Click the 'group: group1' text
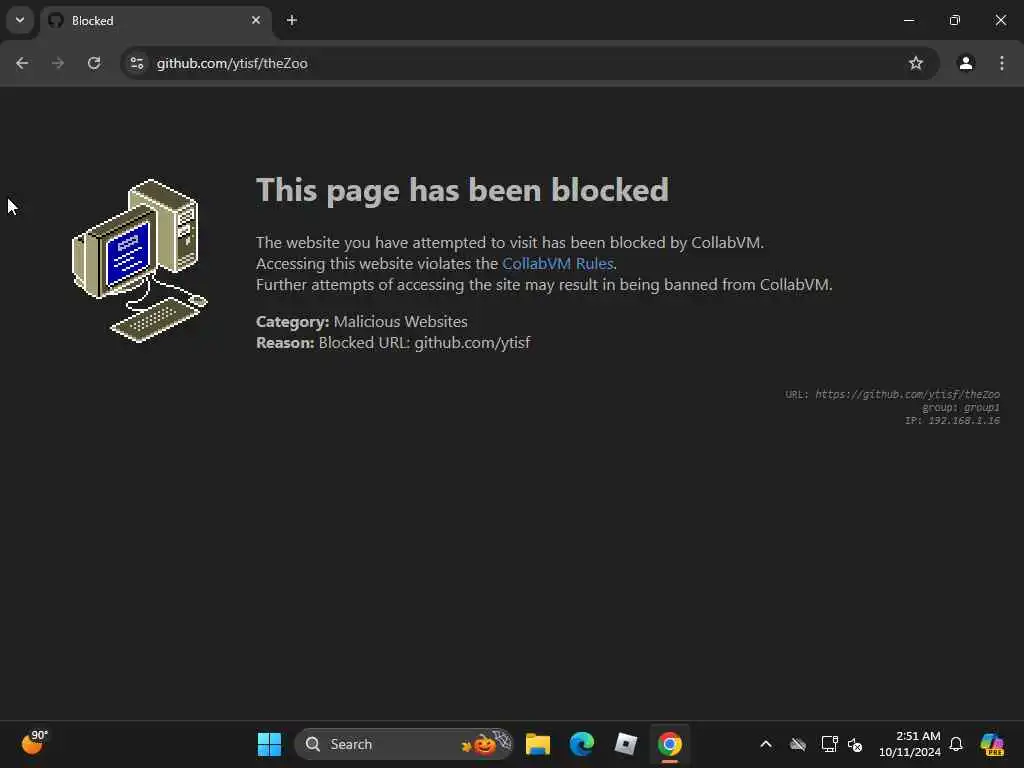This screenshot has width=1024, height=768. point(961,408)
